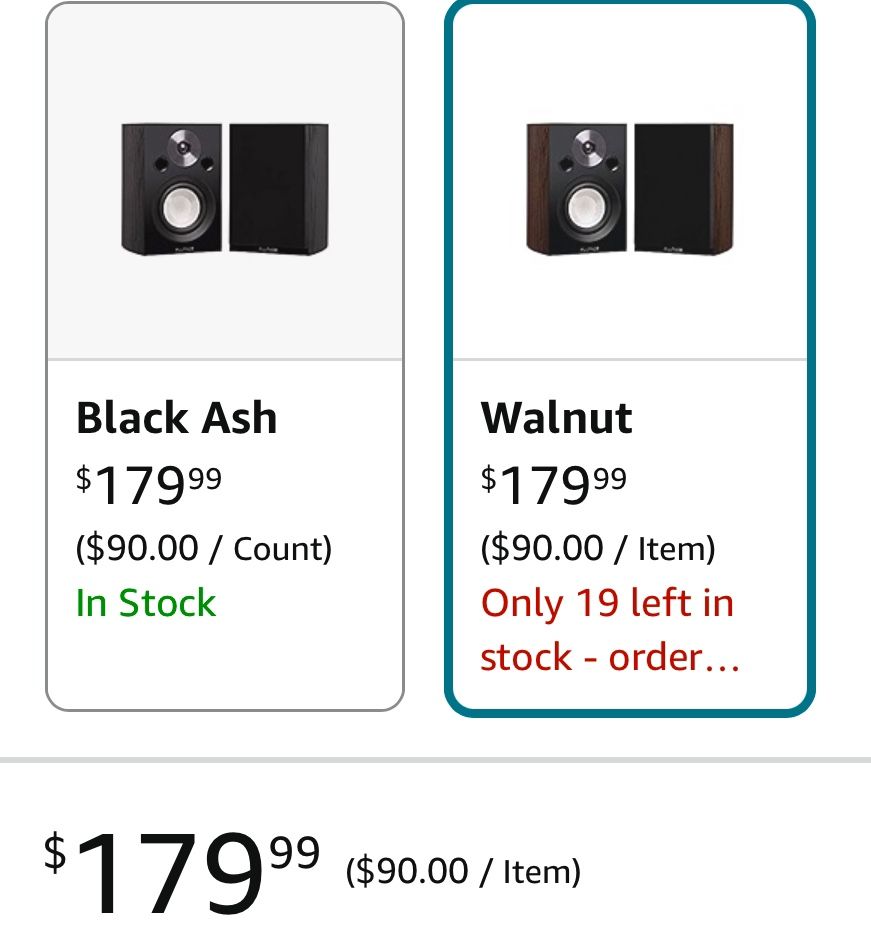Click the large $179.99 main price

(182, 872)
